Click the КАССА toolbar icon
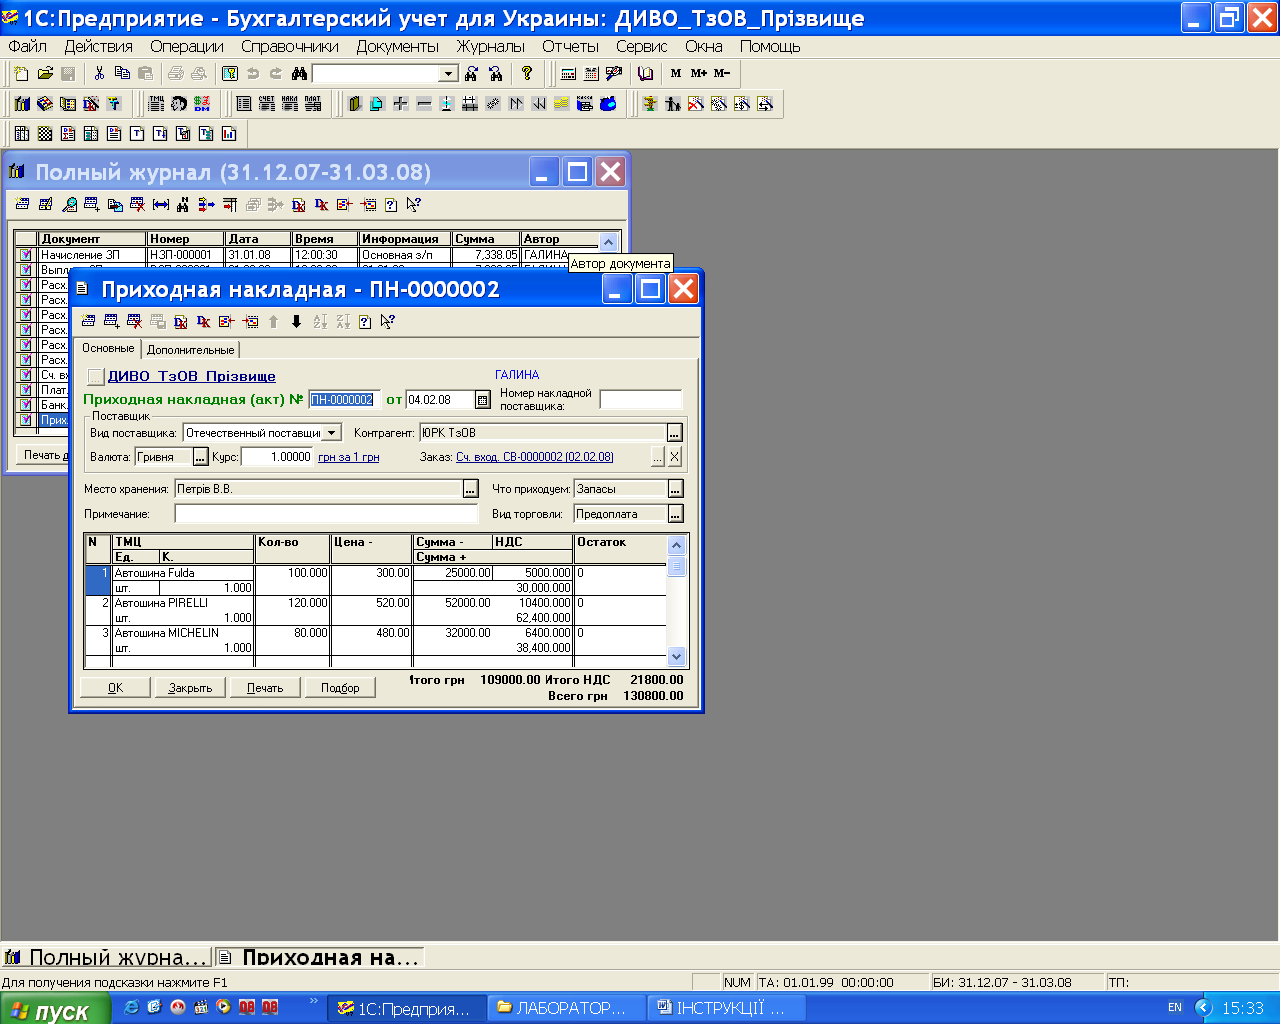1280x1024 pixels. (585, 103)
